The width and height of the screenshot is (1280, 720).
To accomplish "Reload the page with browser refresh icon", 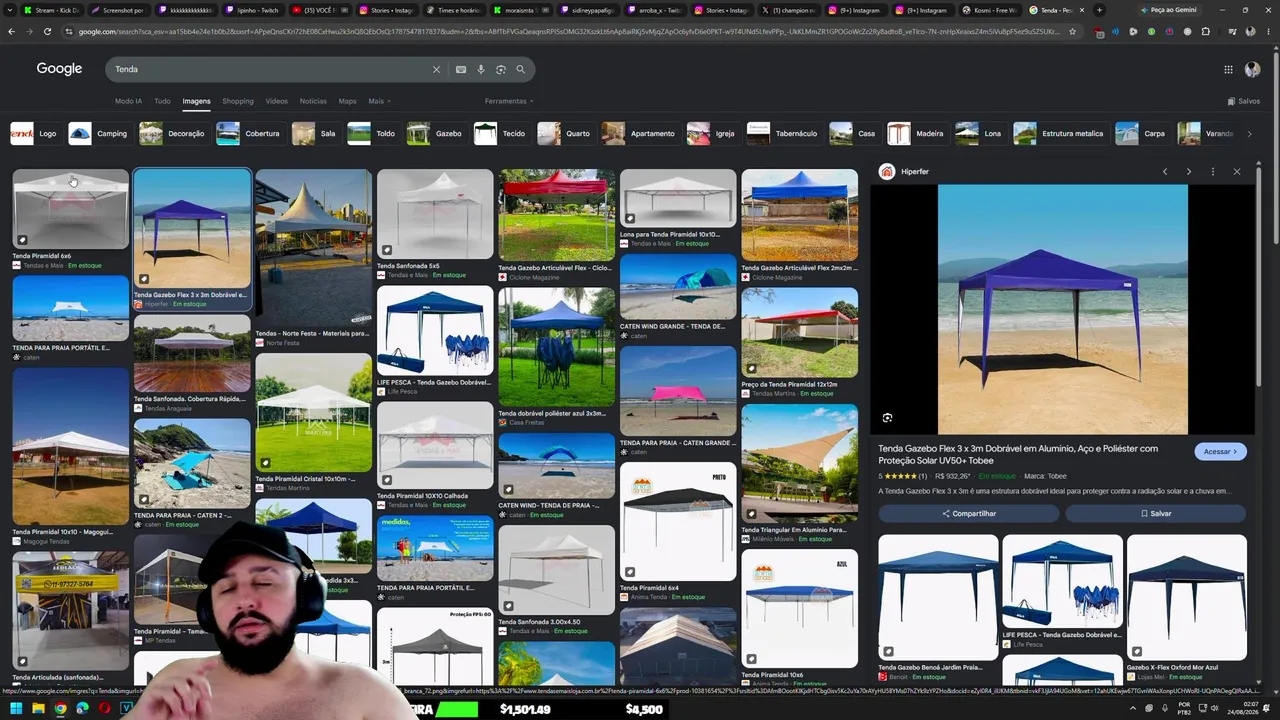I will (47, 31).
